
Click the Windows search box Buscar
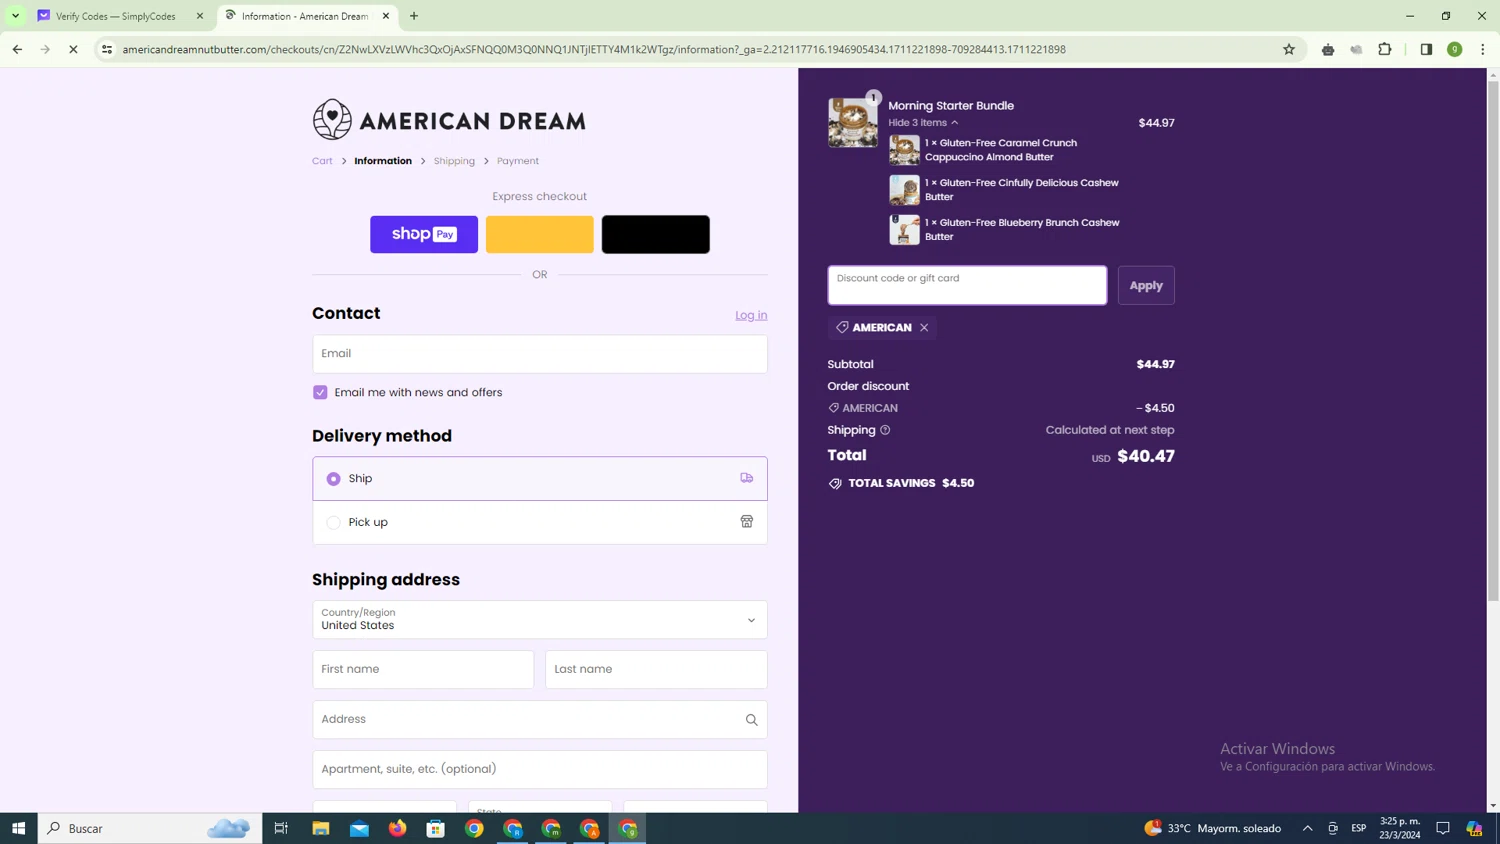[x=150, y=828]
